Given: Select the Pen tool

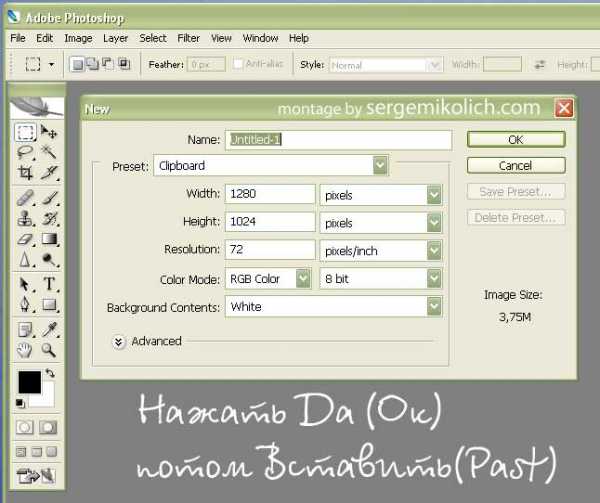Looking at the screenshot, I should [x=25, y=304].
